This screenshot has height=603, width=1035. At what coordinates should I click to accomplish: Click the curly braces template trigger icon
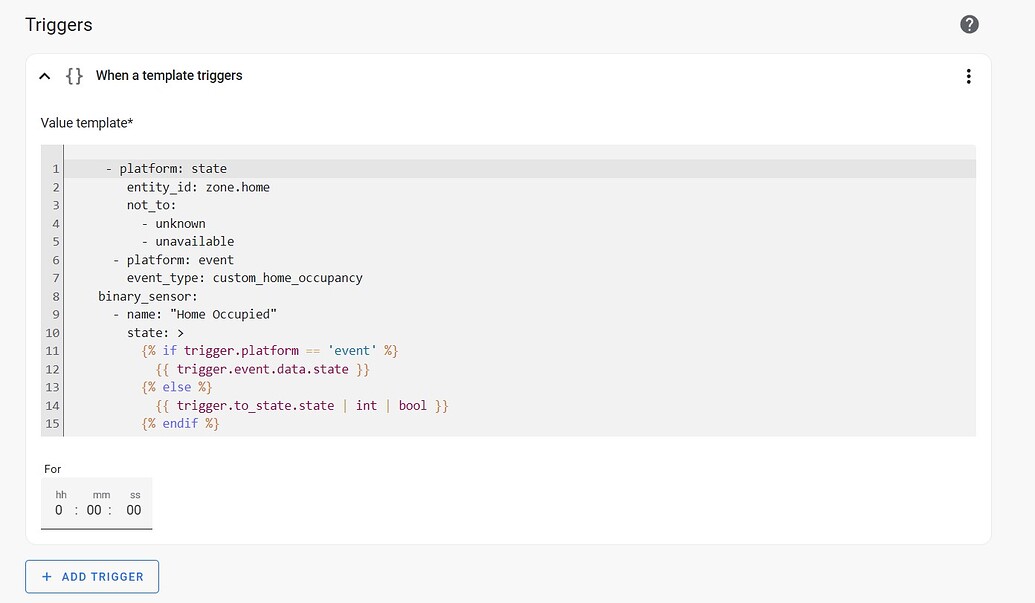[73, 75]
